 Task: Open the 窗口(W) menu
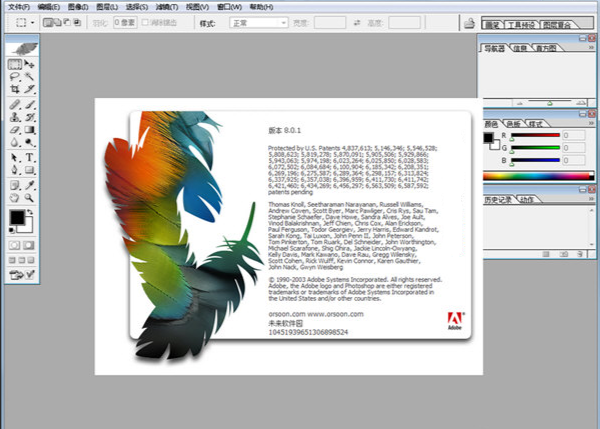pyautogui.click(x=229, y=7)
